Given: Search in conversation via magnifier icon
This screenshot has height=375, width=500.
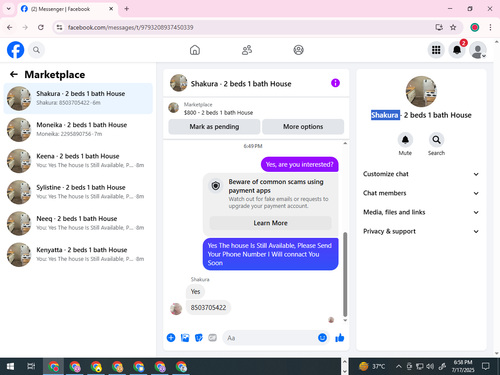Looking at the screenshot, I should (x=436, y=140).
